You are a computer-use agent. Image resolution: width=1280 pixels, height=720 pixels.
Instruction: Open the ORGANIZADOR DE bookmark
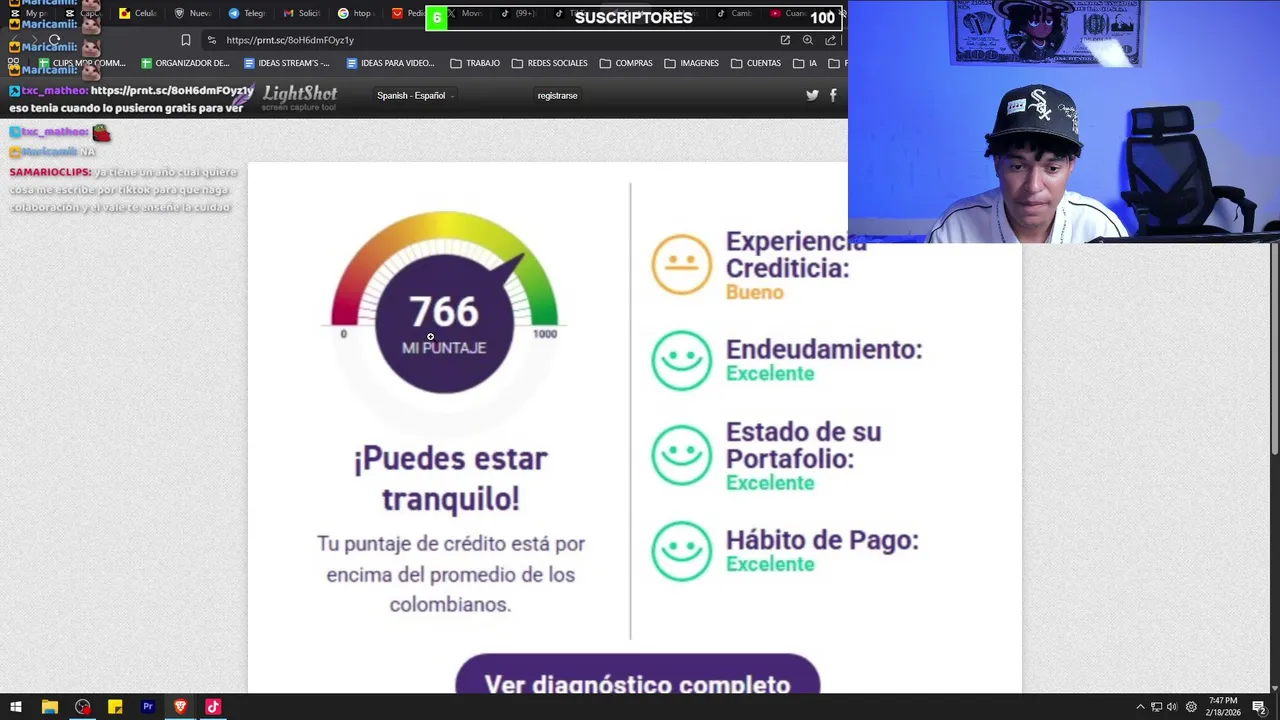point(185,63)
